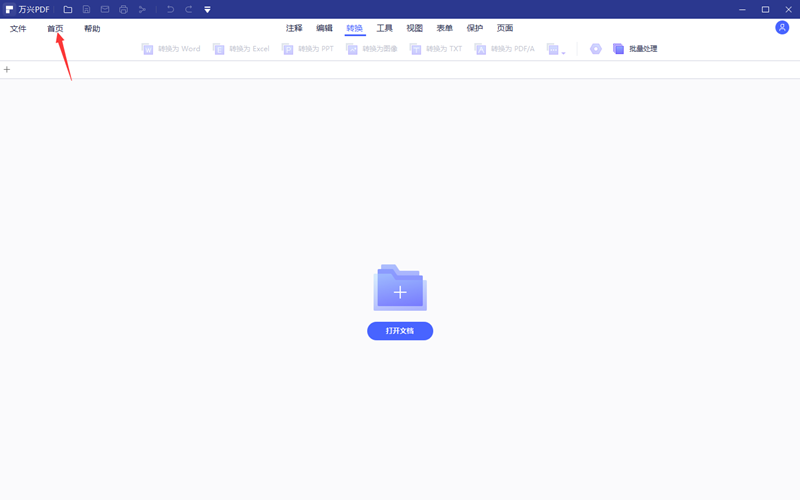Open the 帮助 menu
Image resolution: width=800 pixels, height=500 pixels.
92,29
